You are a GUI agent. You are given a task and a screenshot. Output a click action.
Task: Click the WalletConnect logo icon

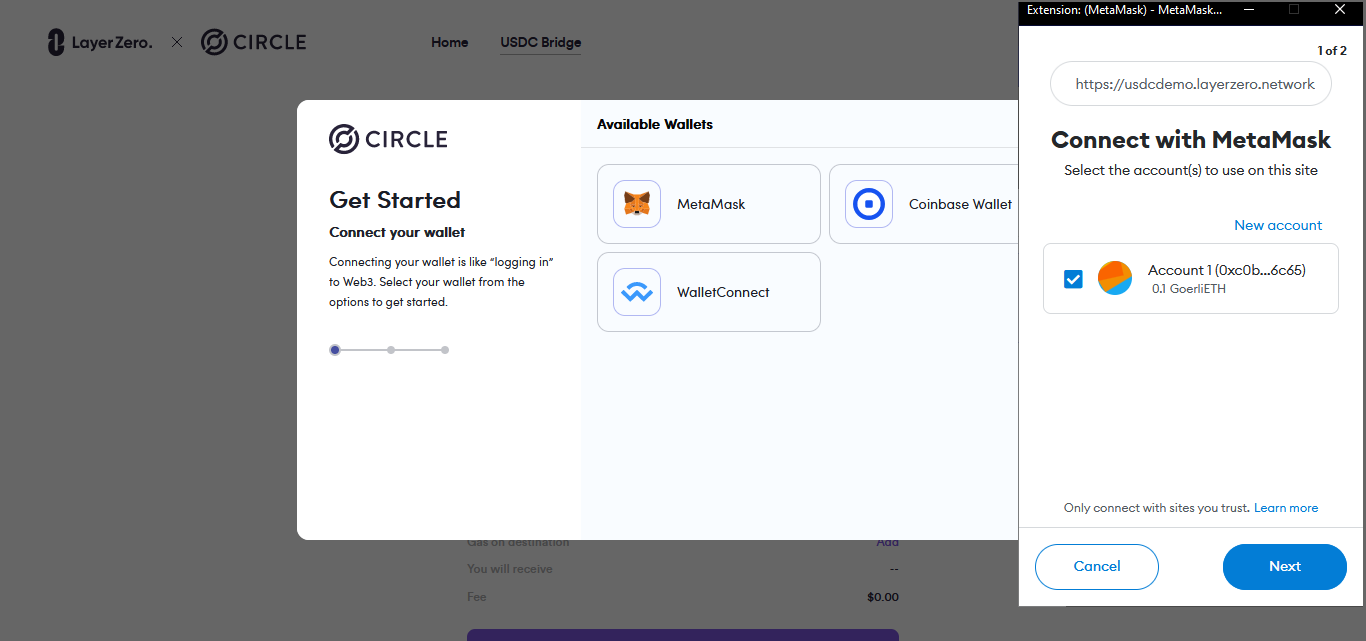[x=637, y=292]
